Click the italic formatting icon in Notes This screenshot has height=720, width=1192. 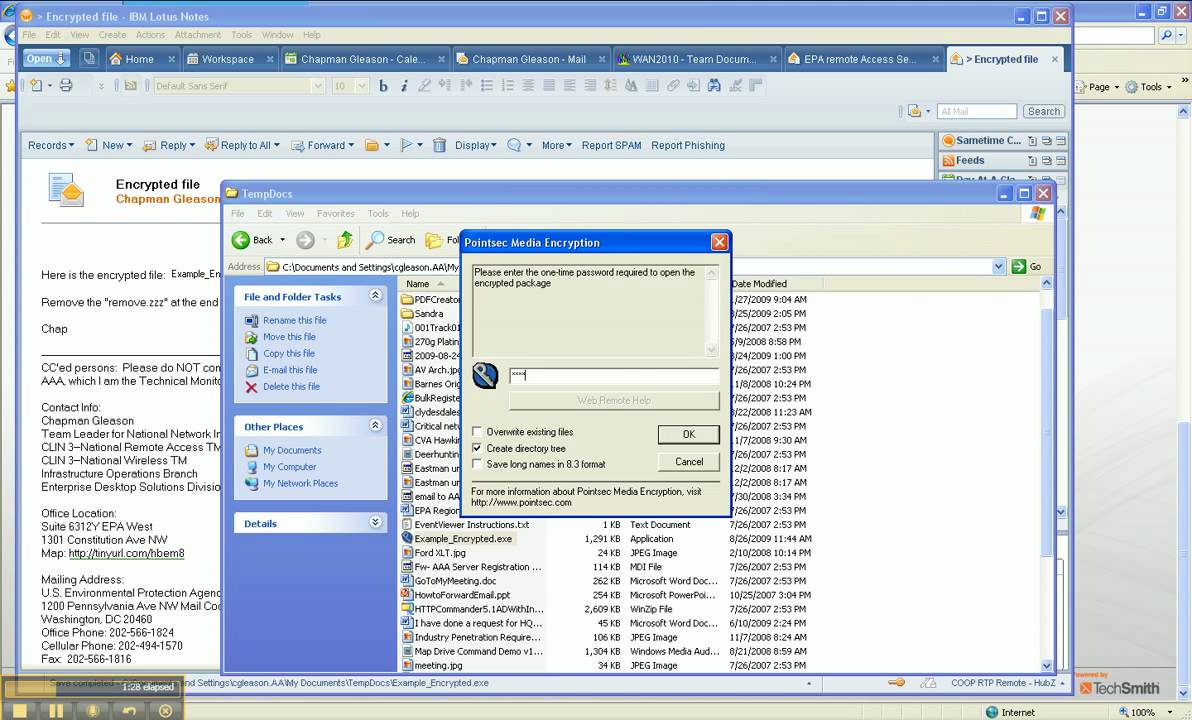coord(404,86)
